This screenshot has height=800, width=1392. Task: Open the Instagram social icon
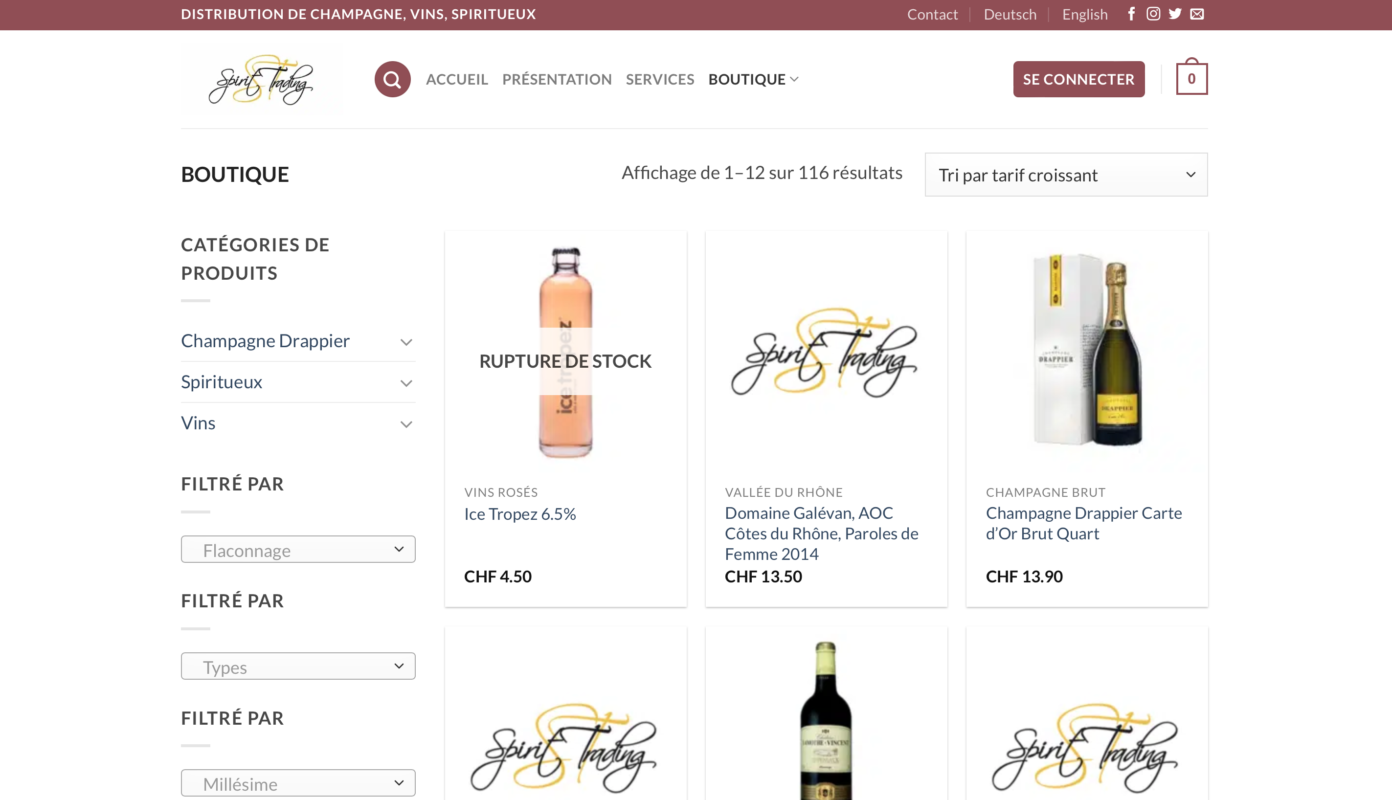1153,14
